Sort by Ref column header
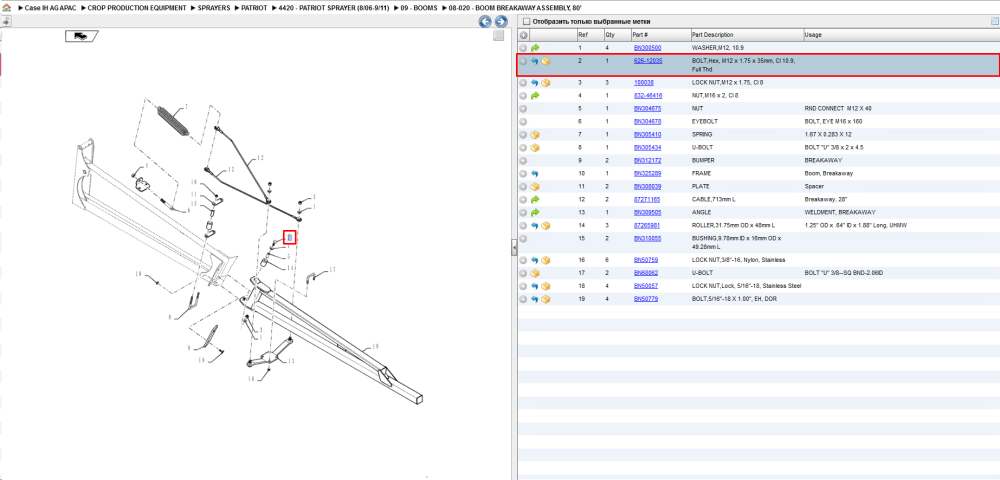Viewport: 1000px width, 480px height. pyautogui.click(x=589, y=34)
